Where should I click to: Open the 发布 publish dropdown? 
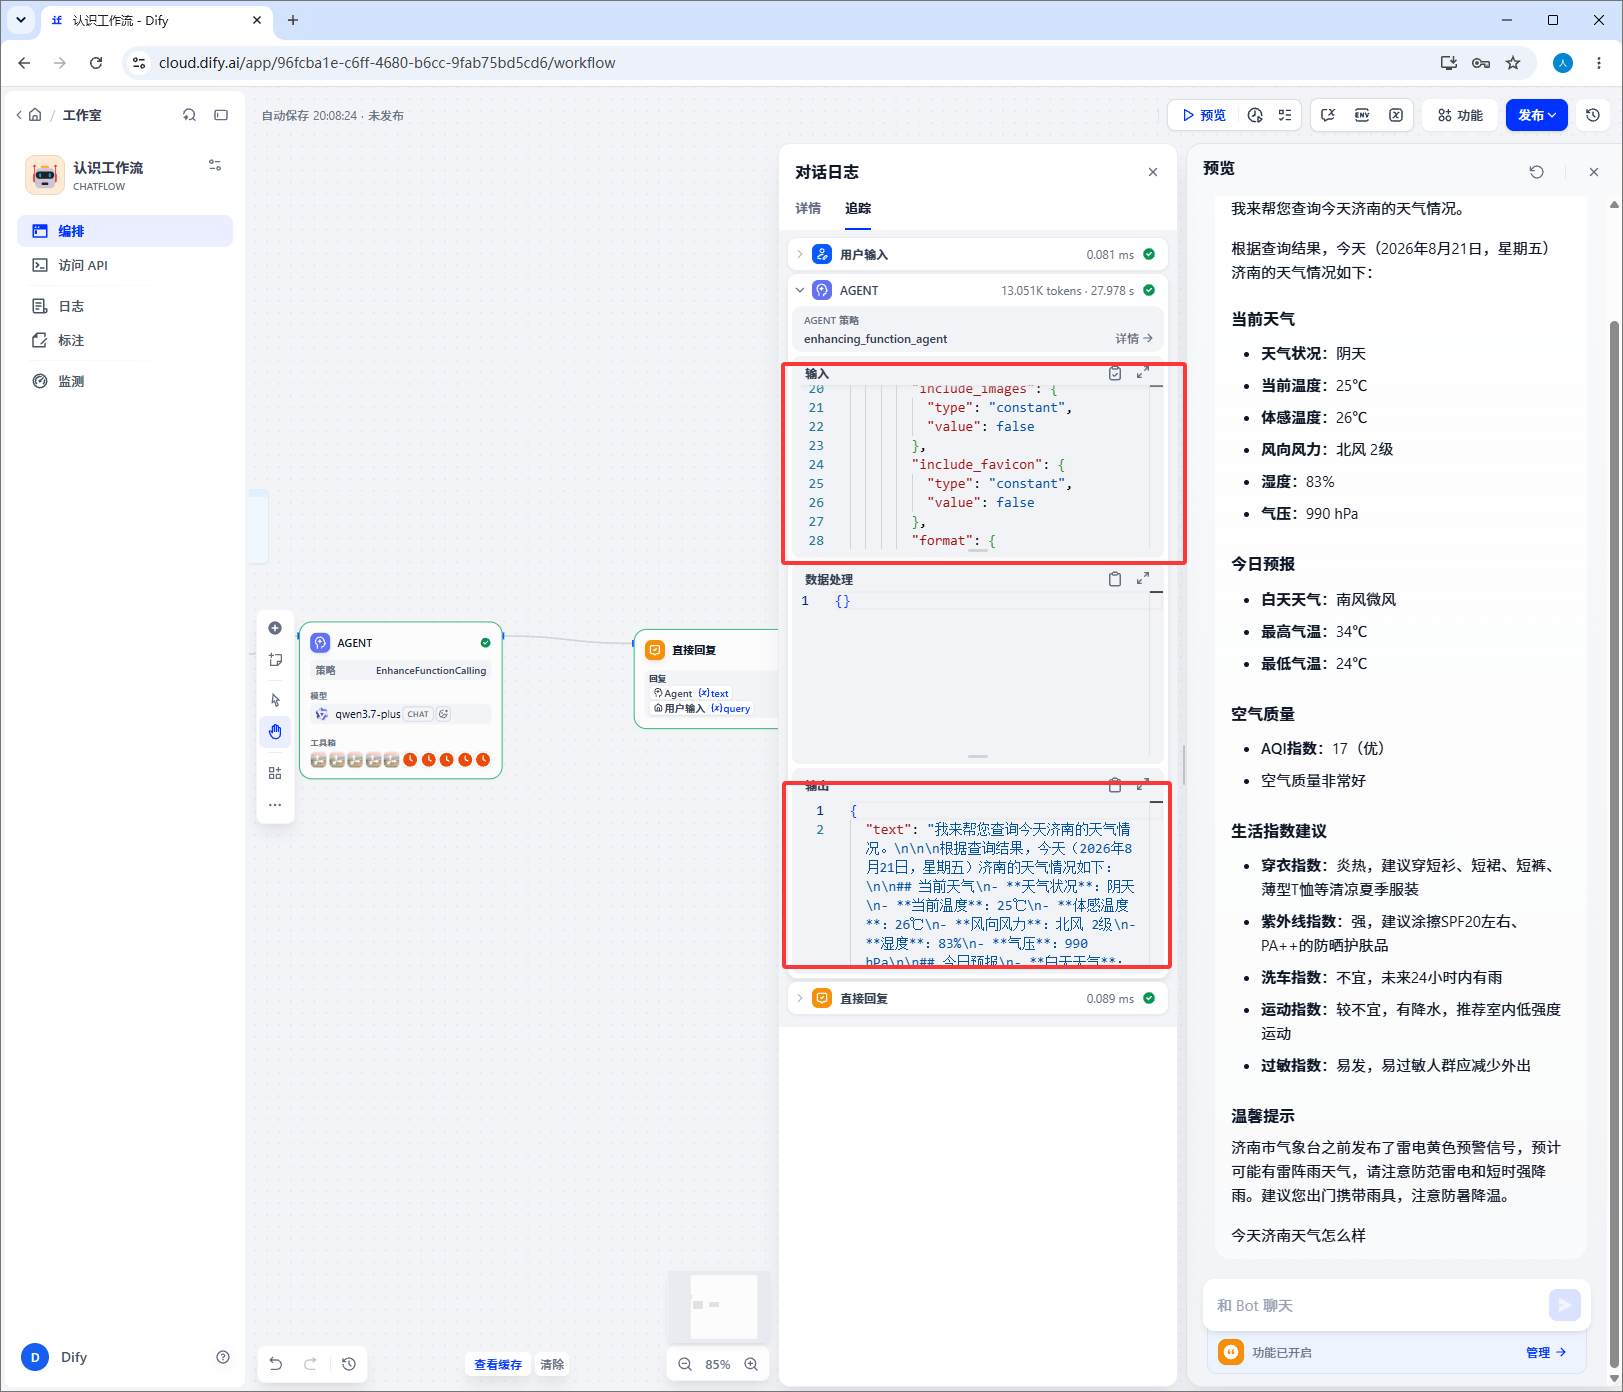tap(1537, 115)
